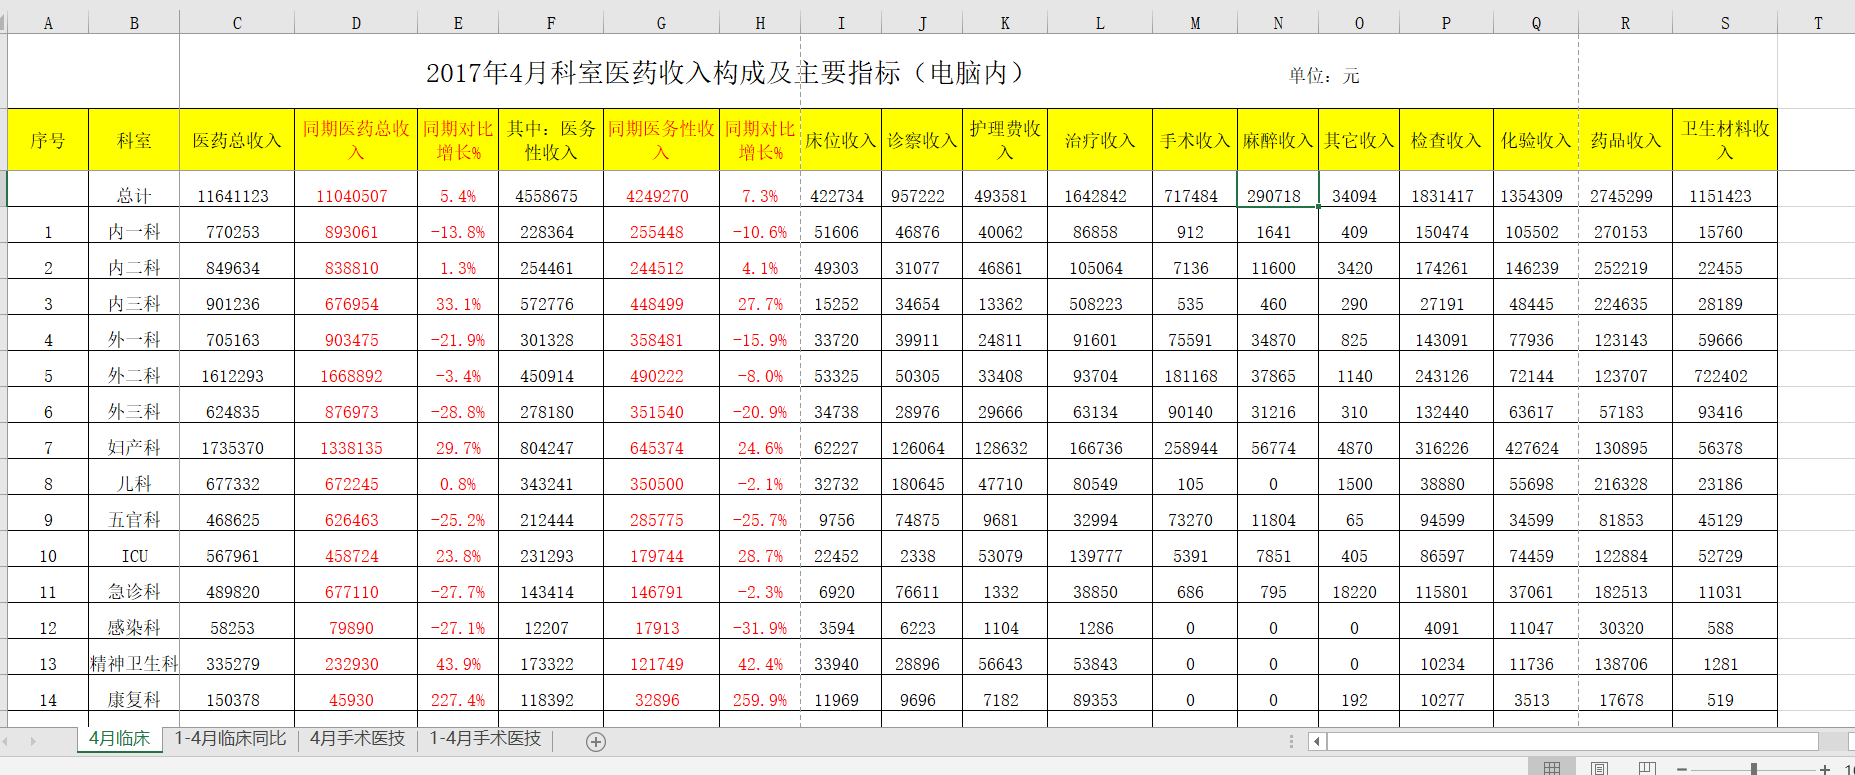Select the 儿科 department cell
Viewport: 1855px width, 775px height.
coord(134,477)
